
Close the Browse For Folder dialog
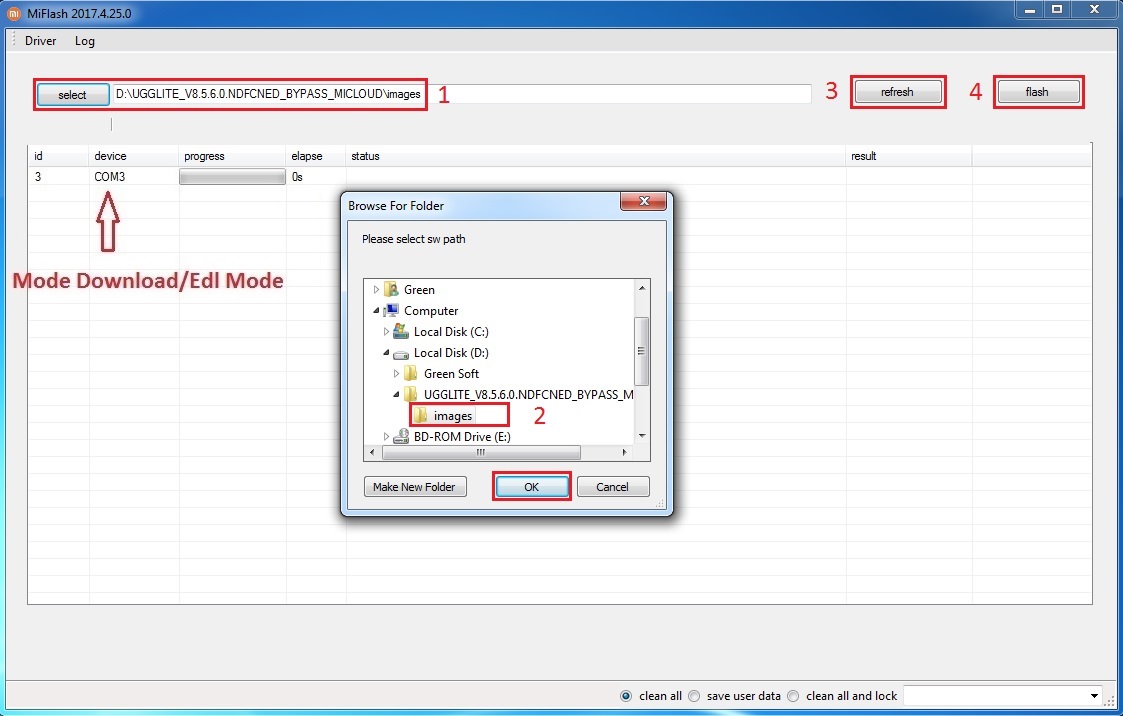[643, 201]
